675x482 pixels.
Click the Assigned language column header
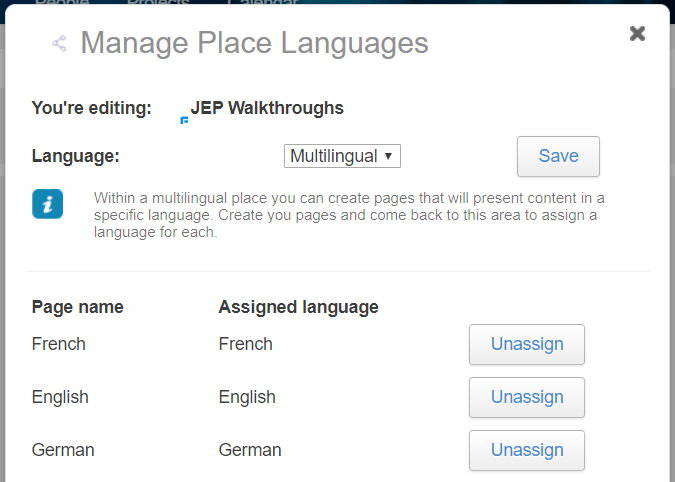click(x=298, y=307)
